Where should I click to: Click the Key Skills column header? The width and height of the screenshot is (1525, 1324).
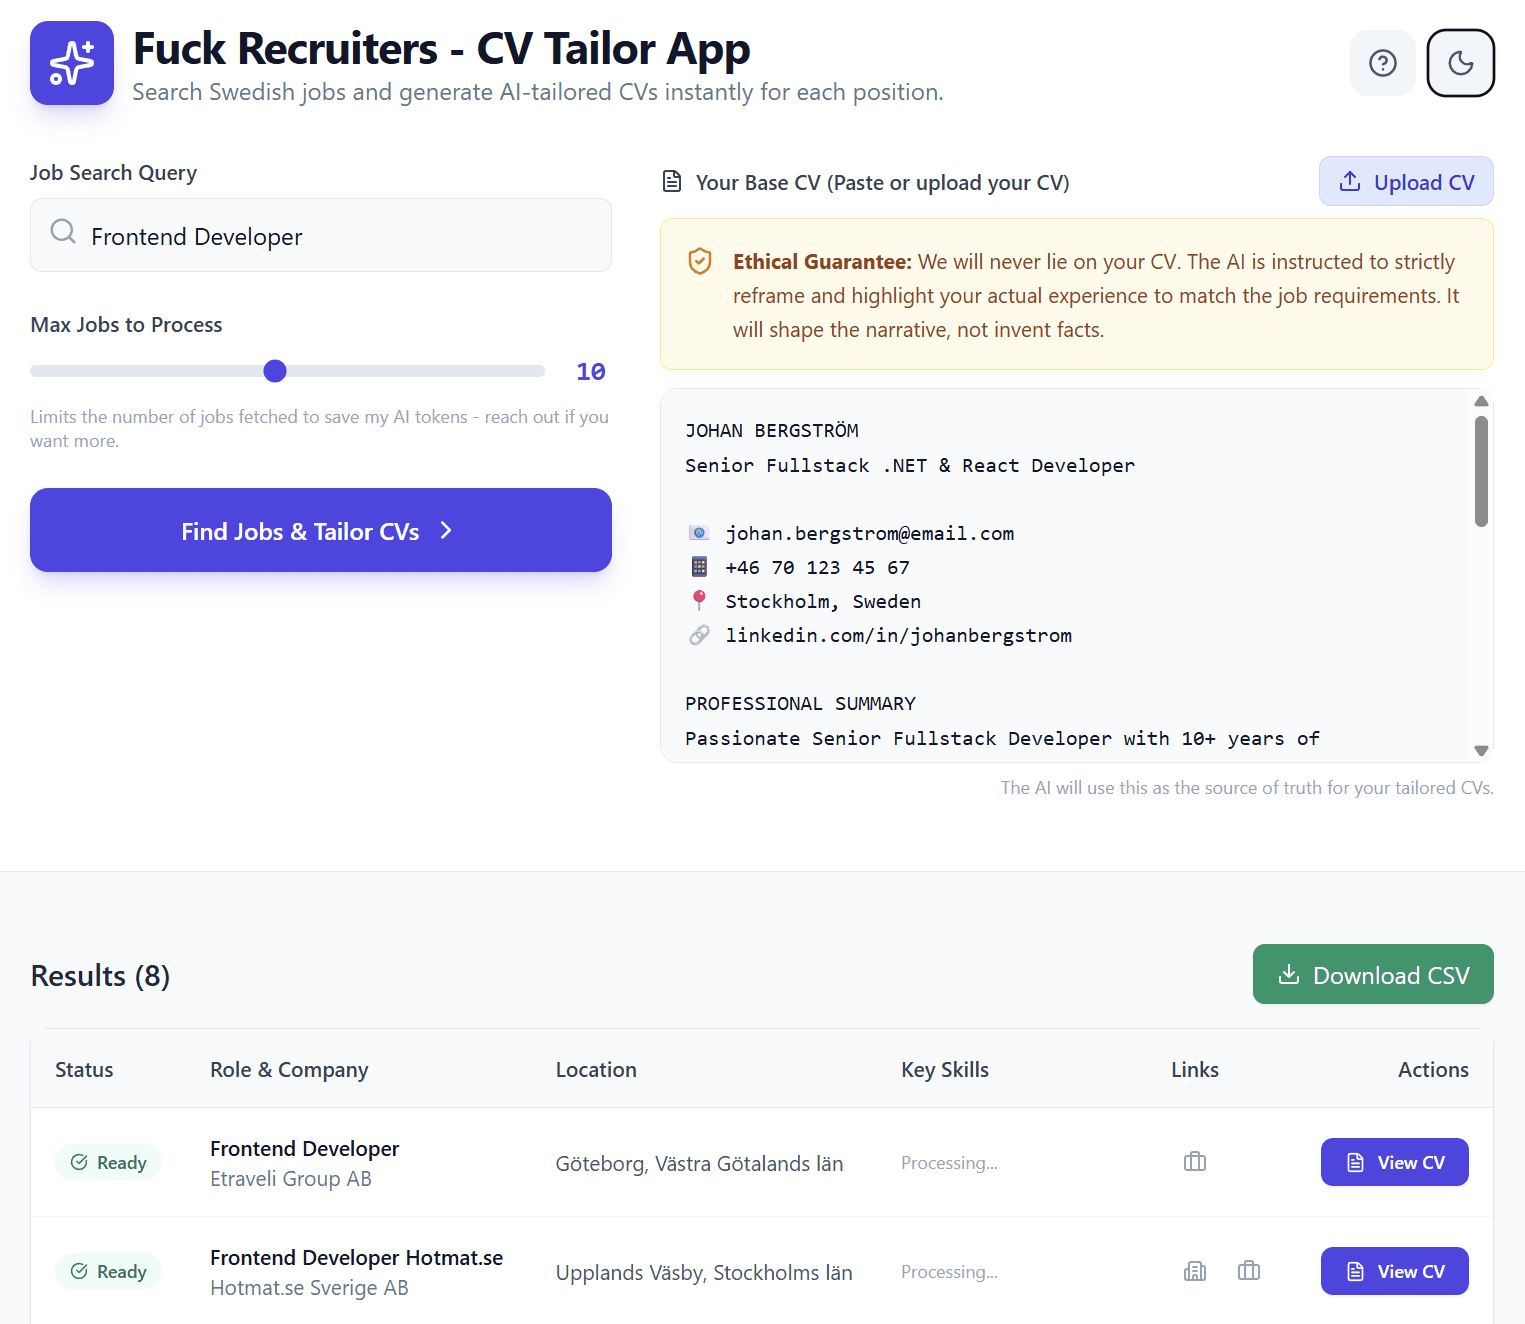tap(945, 1069)
